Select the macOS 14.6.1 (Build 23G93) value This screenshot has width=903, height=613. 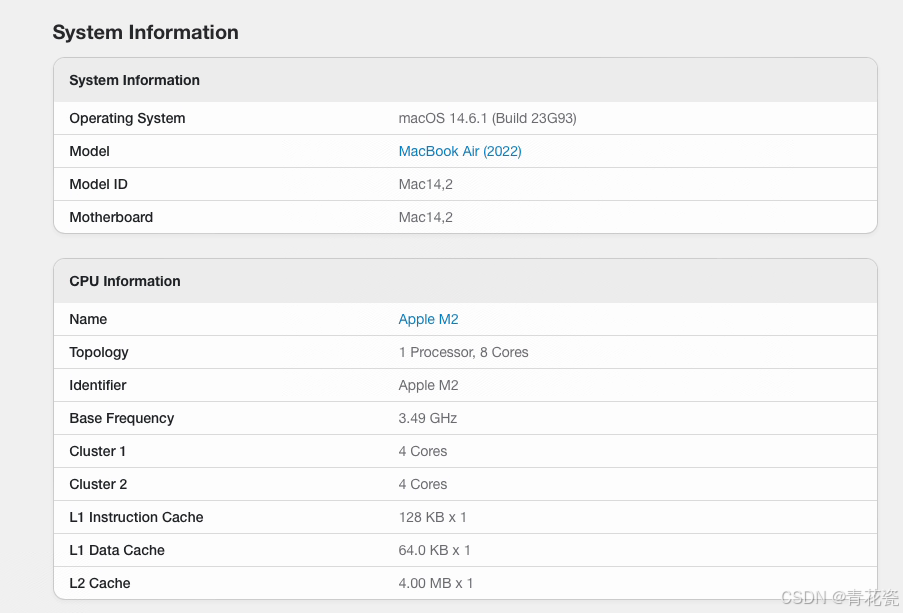coord(487,119)
